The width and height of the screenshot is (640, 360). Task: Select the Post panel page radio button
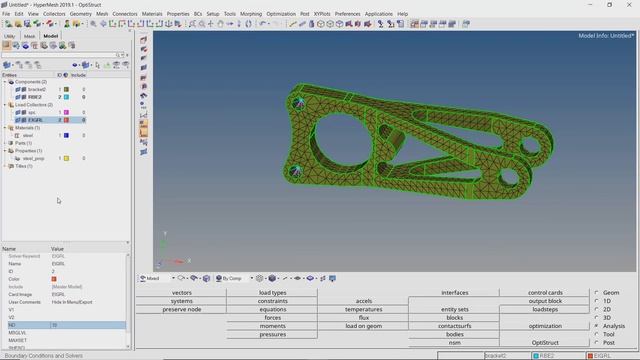pos(597,343)
